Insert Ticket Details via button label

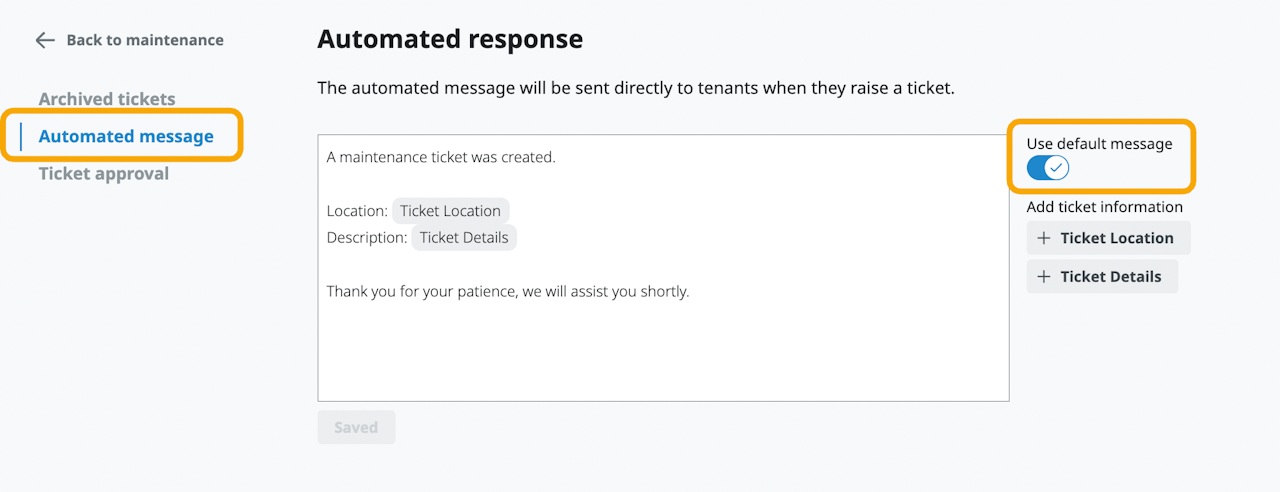1110,277
